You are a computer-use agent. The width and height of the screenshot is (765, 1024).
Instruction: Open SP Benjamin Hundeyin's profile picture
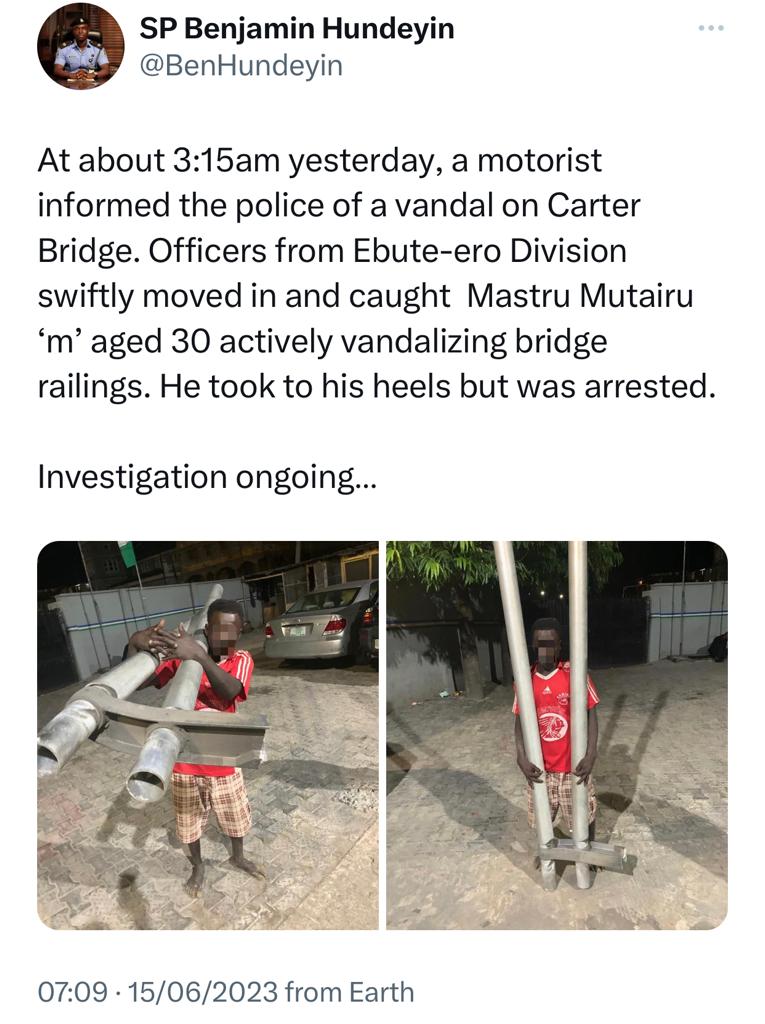tap(81, 45)
